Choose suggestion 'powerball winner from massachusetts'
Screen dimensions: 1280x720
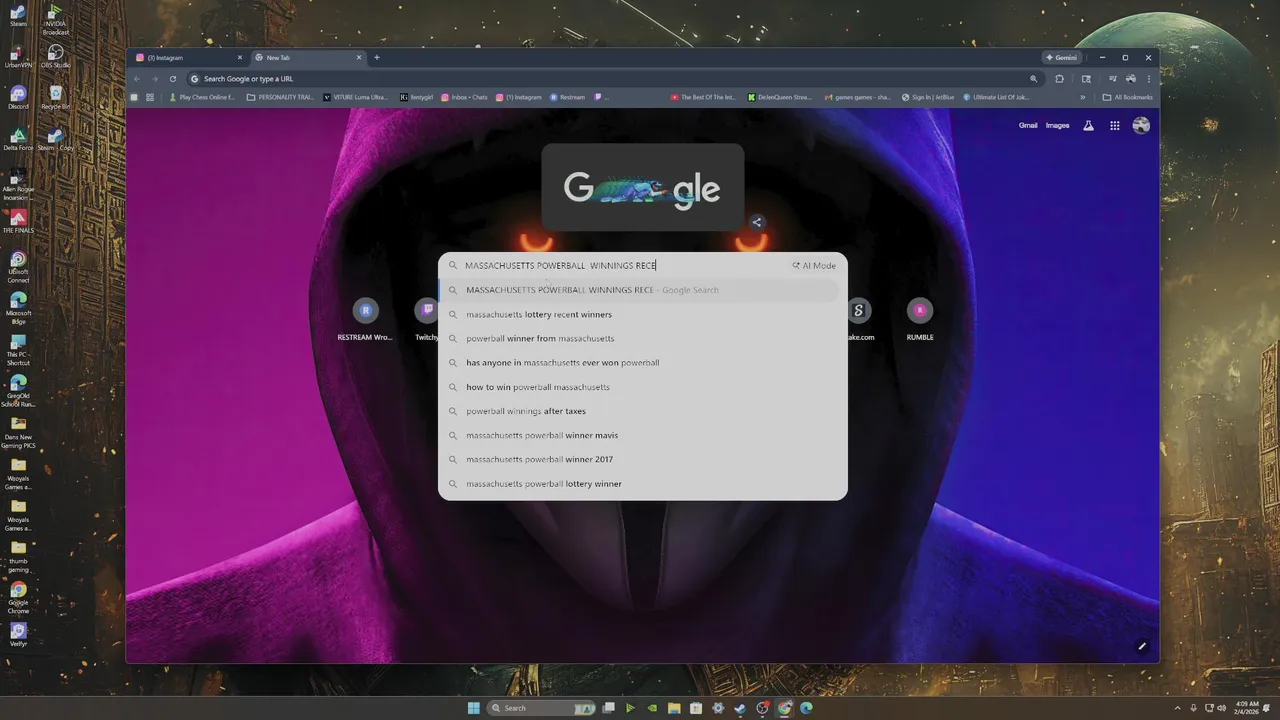click(643, 338)
